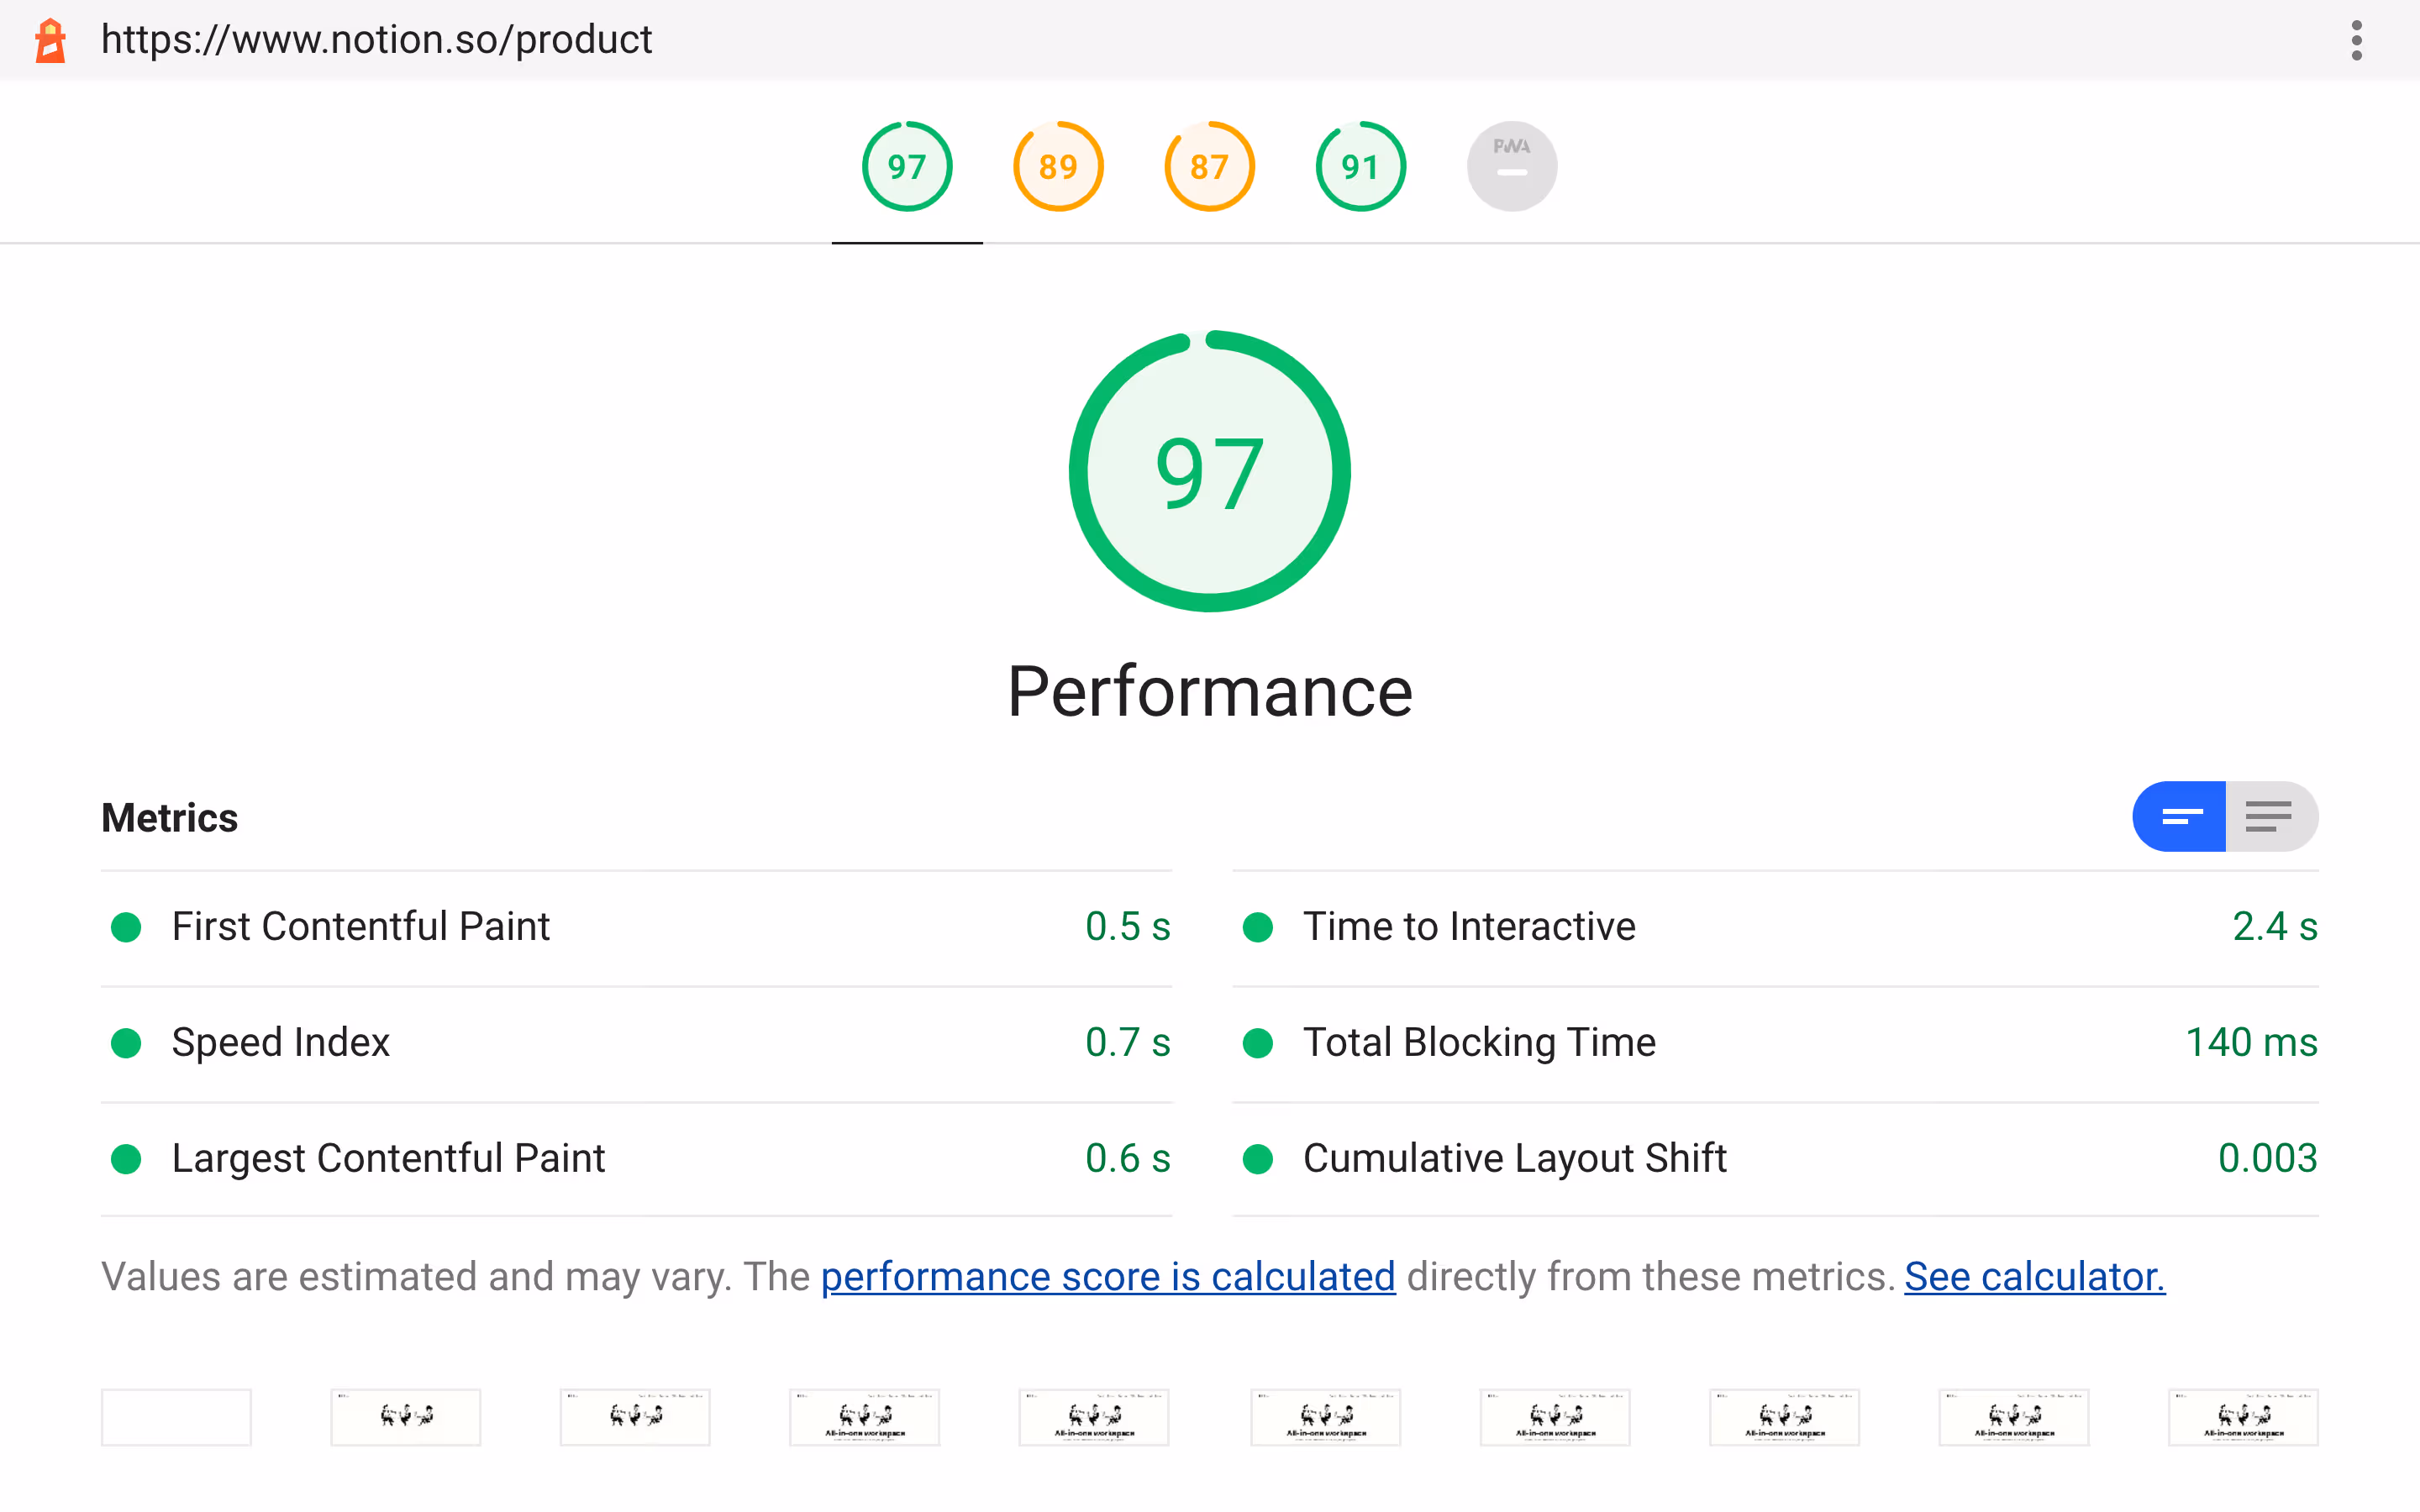2420x1512 pixels.
Task: Expand the Time to Interactive metric row
Action: click(1467, 927)
